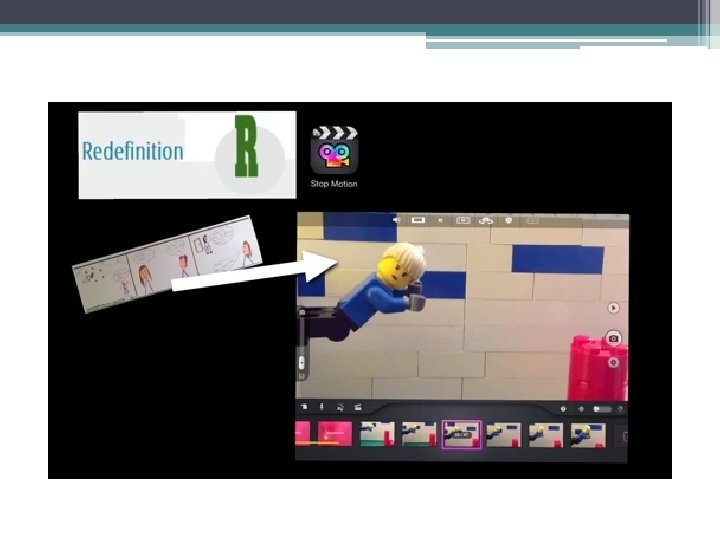This screenshot has height=540, width=720.
Task: Tap the second bulb icon in bottom-right toolbar
Action: coord(581,409)
